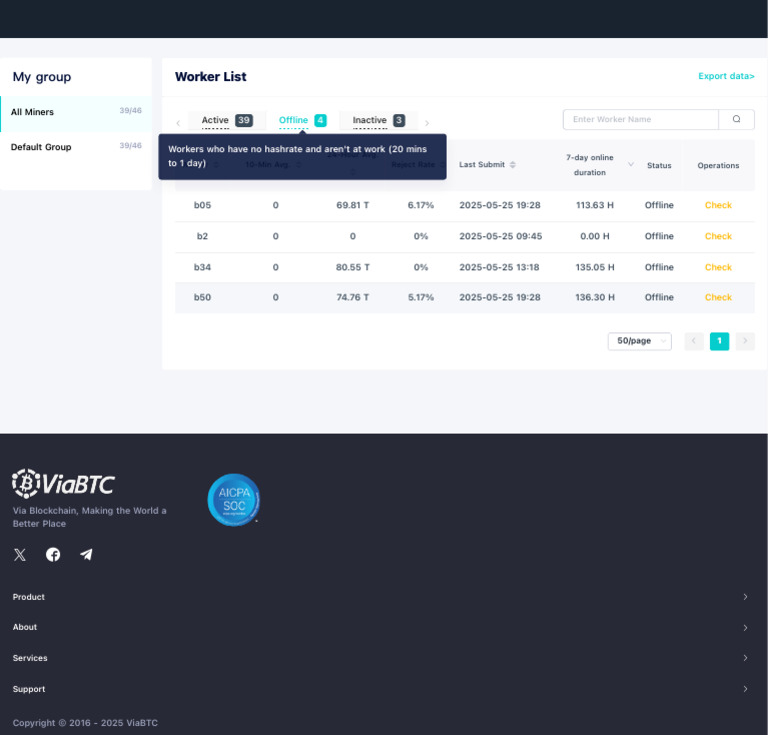Image resolution: width=768 pixels, height=735 pixels.
Task: Click last submit 2025-05-25 09:45
Action: [x=501, y=236]
